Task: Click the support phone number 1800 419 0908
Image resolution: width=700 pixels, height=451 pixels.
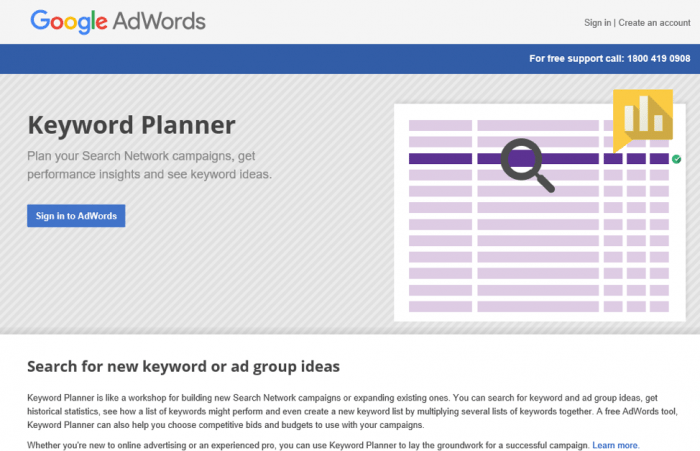Action: (658, 58)
